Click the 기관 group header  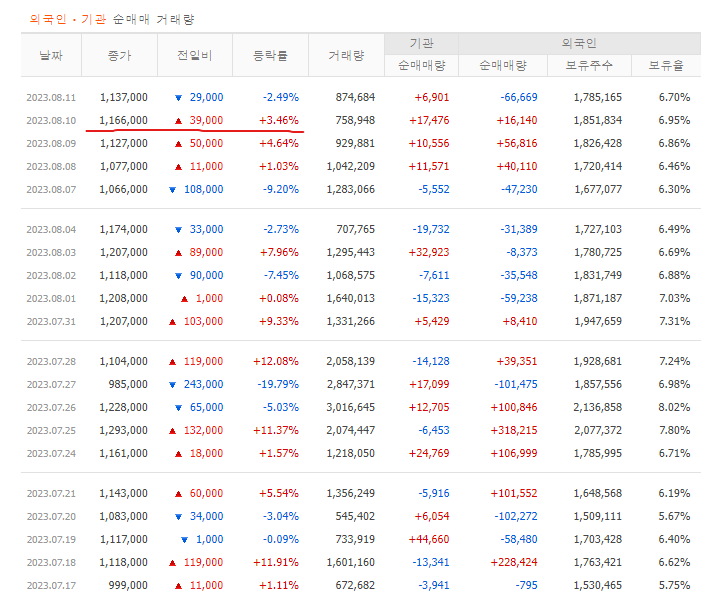[421, 44]
